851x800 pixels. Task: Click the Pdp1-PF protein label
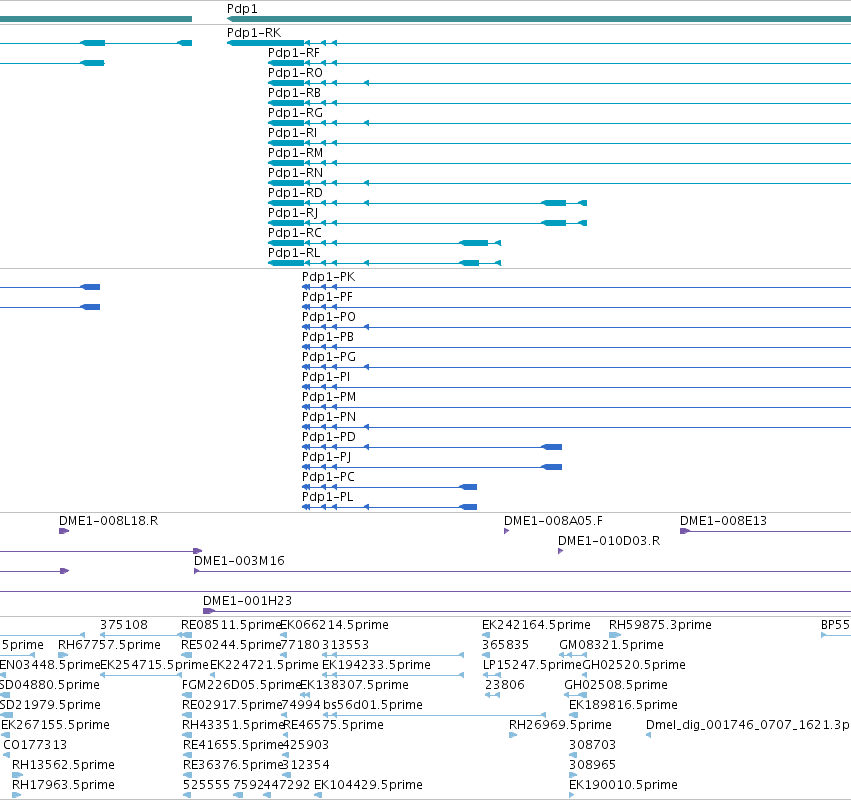(x=327, y=297)
